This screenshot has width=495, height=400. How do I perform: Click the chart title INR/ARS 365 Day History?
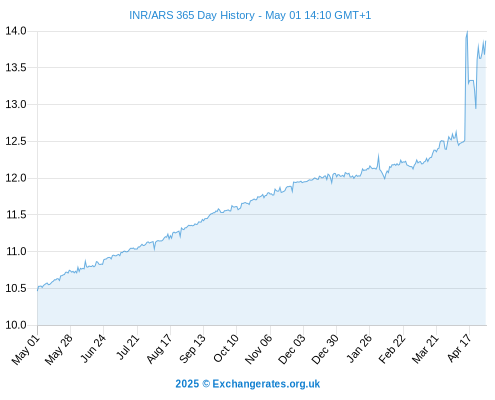click(x=192, y=15)
